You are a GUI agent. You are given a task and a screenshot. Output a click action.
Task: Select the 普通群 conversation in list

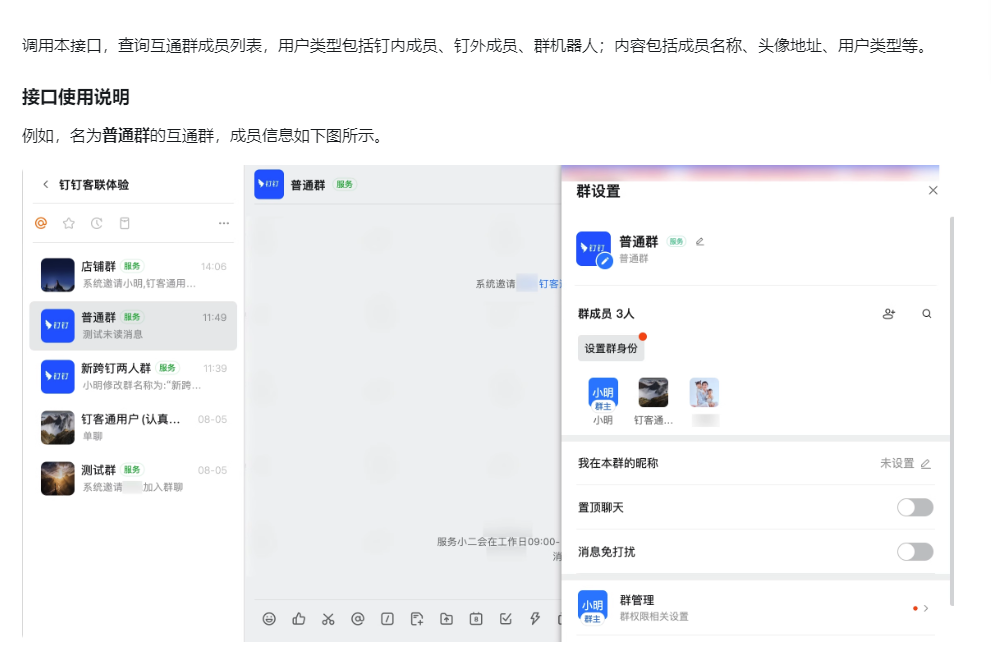(x=133, y=326)
